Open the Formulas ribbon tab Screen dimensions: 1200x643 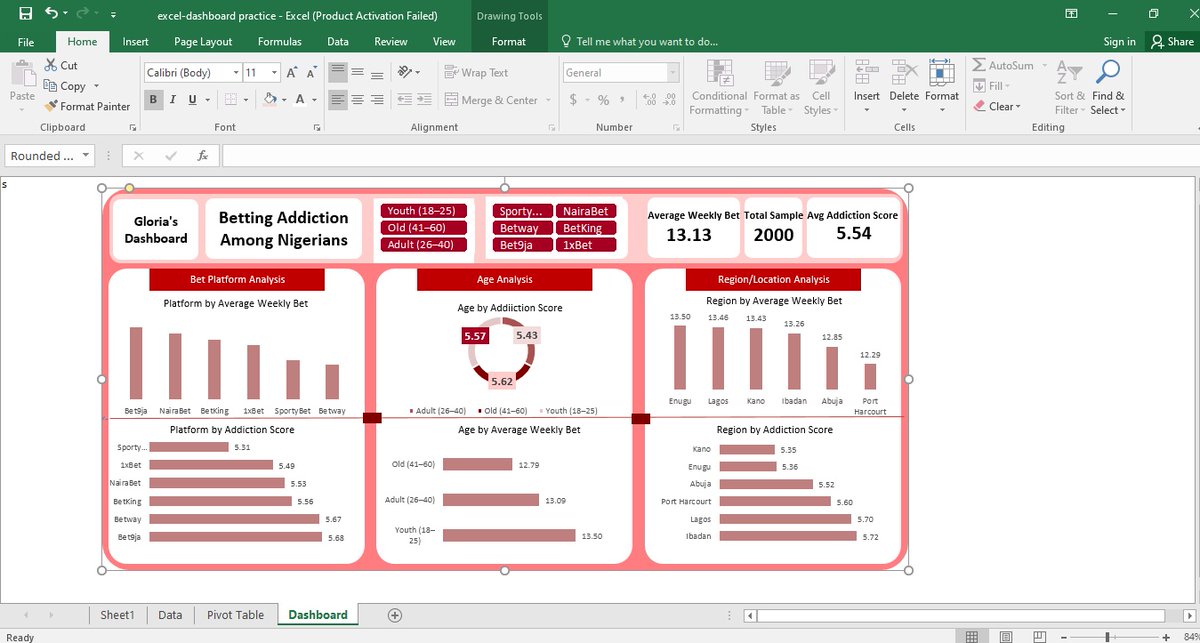[x=280, y=42]
